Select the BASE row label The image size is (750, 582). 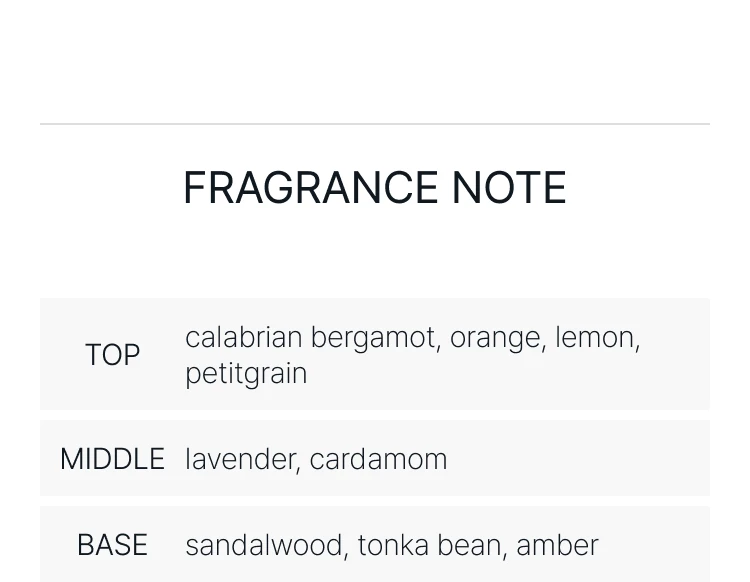[x=112, y=545]
